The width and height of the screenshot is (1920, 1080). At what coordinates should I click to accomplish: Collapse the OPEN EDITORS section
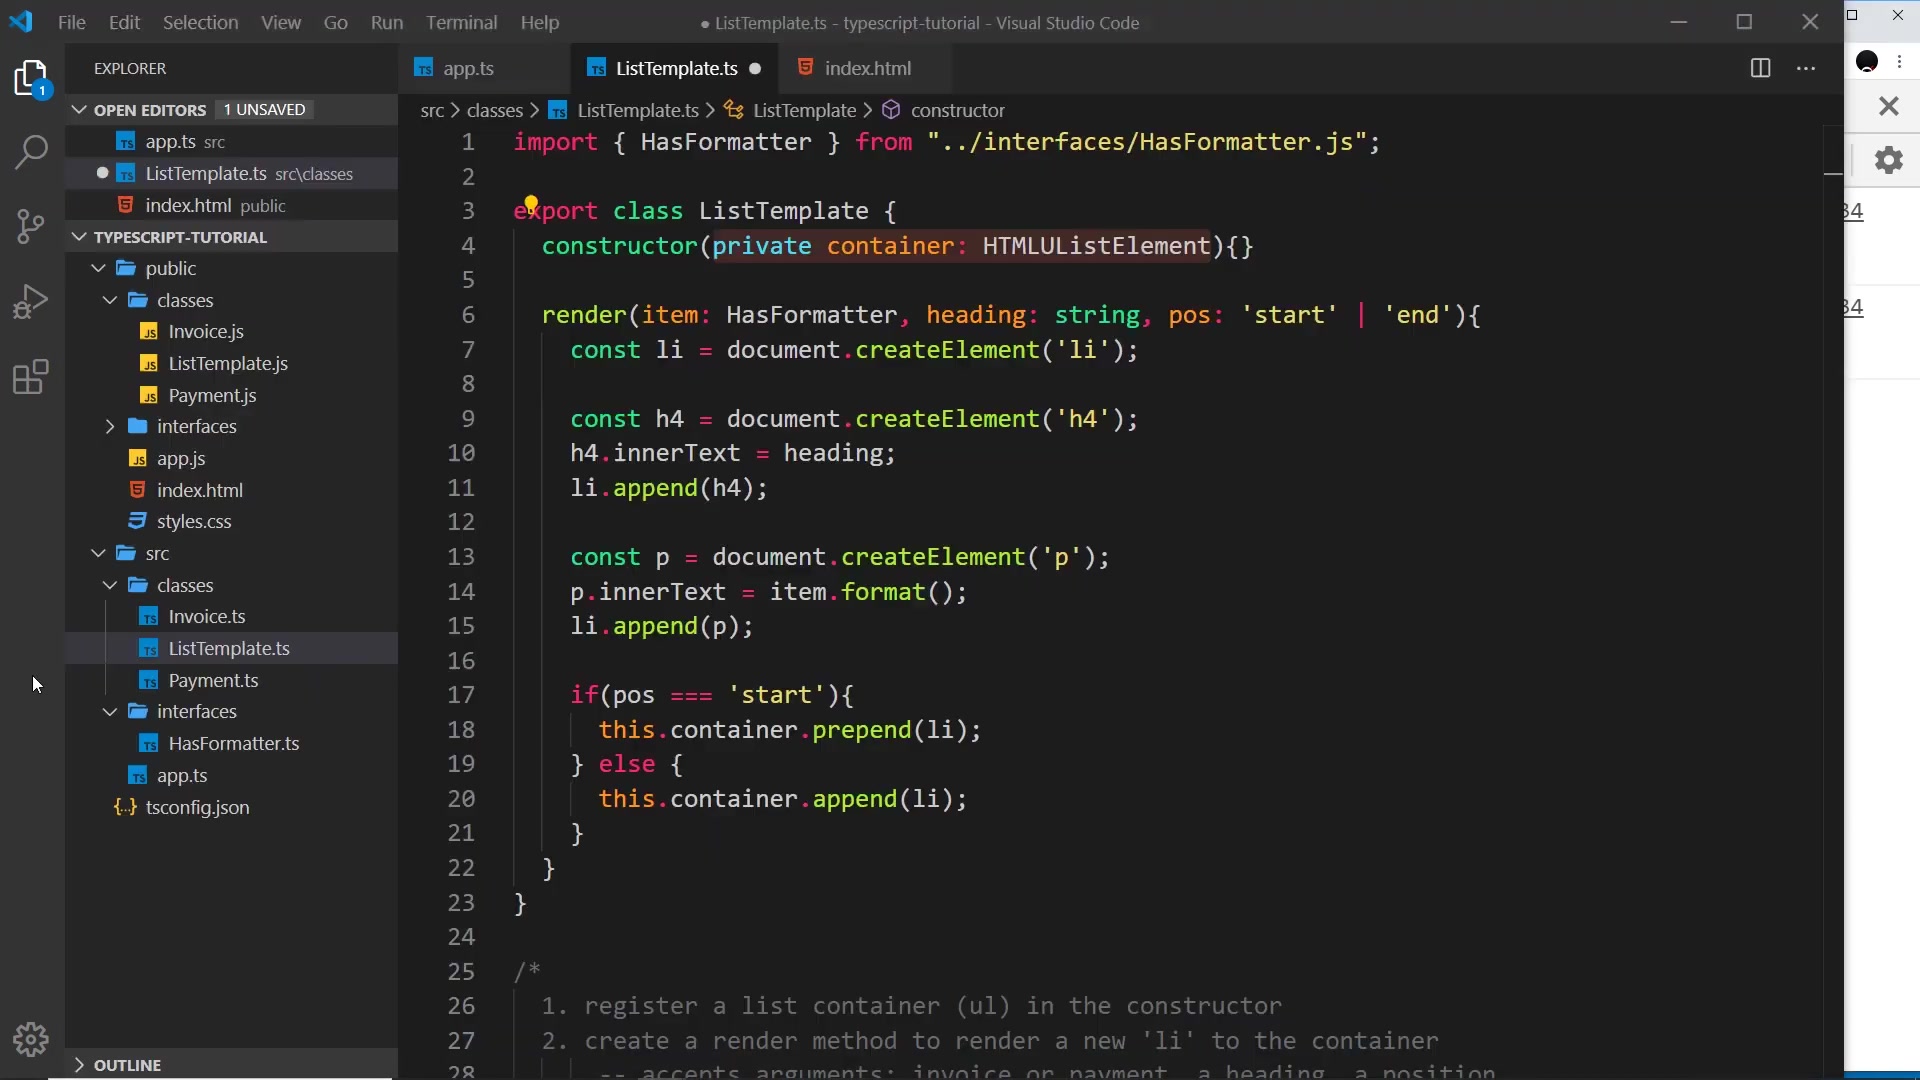point(80,110)
